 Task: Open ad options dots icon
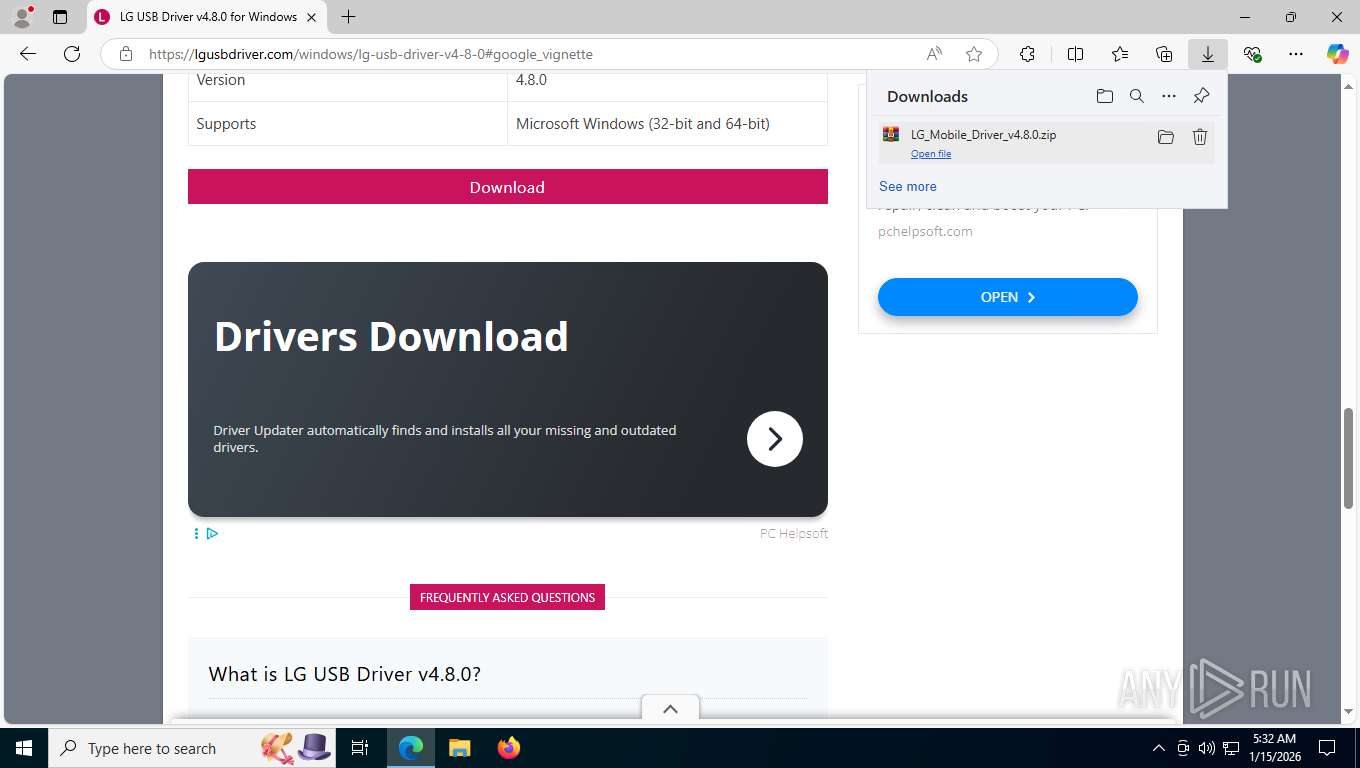196,534
